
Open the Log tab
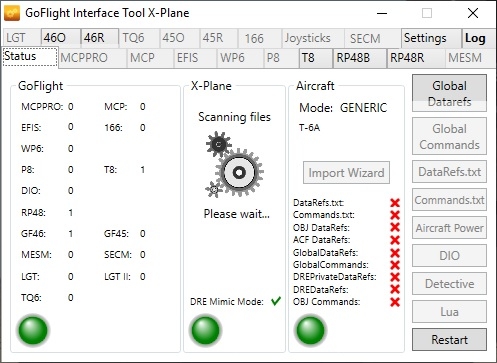pyautogui.click(x=478, y=38)
